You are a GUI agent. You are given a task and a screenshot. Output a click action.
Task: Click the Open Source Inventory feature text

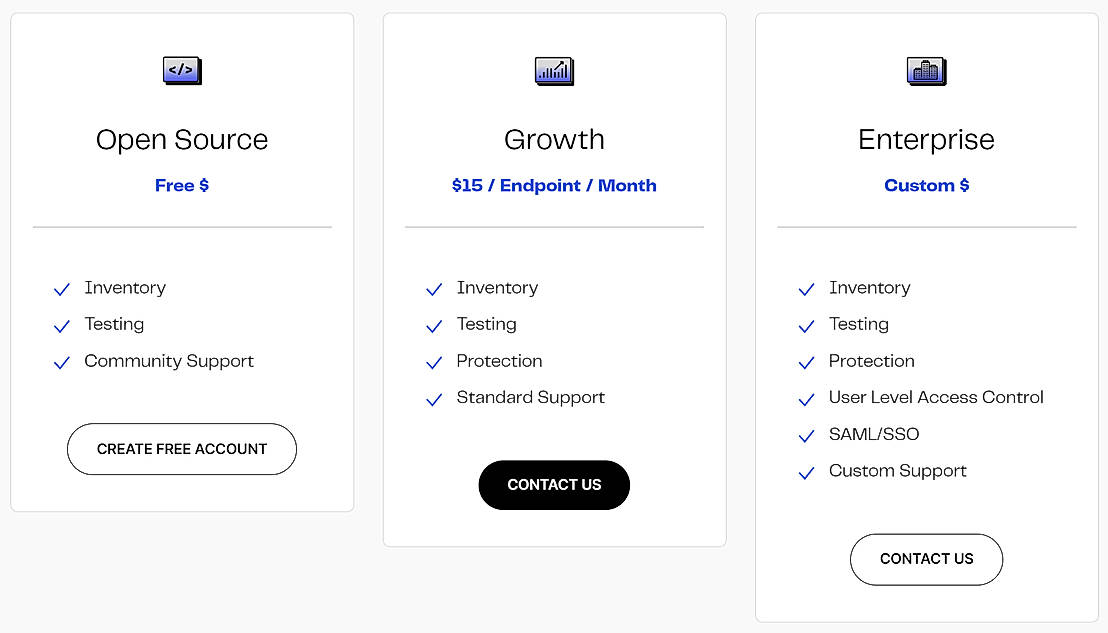[125, 288]
